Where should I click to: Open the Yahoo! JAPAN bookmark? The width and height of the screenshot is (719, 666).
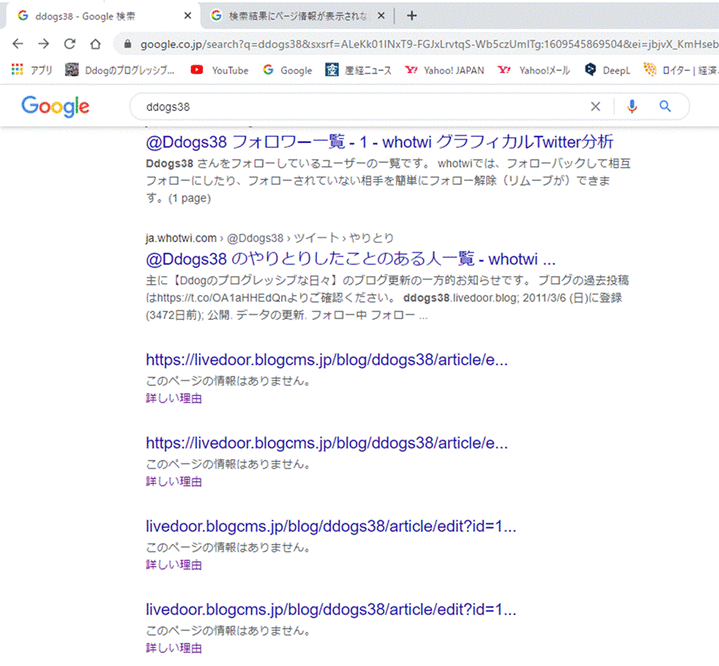point(444,70)
